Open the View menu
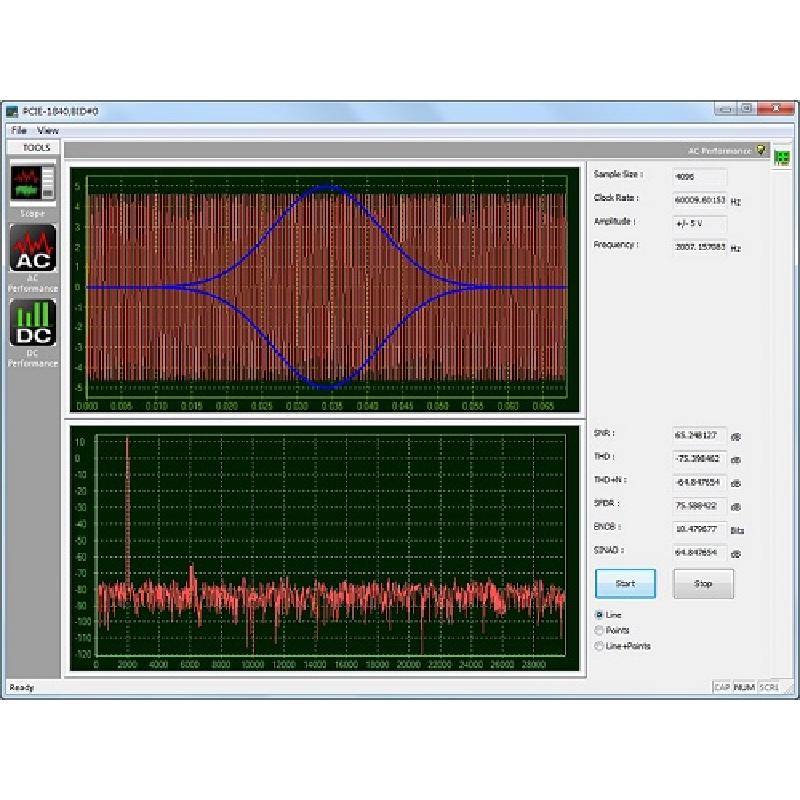Screen dimensions: 800x800 coord(48,131)
